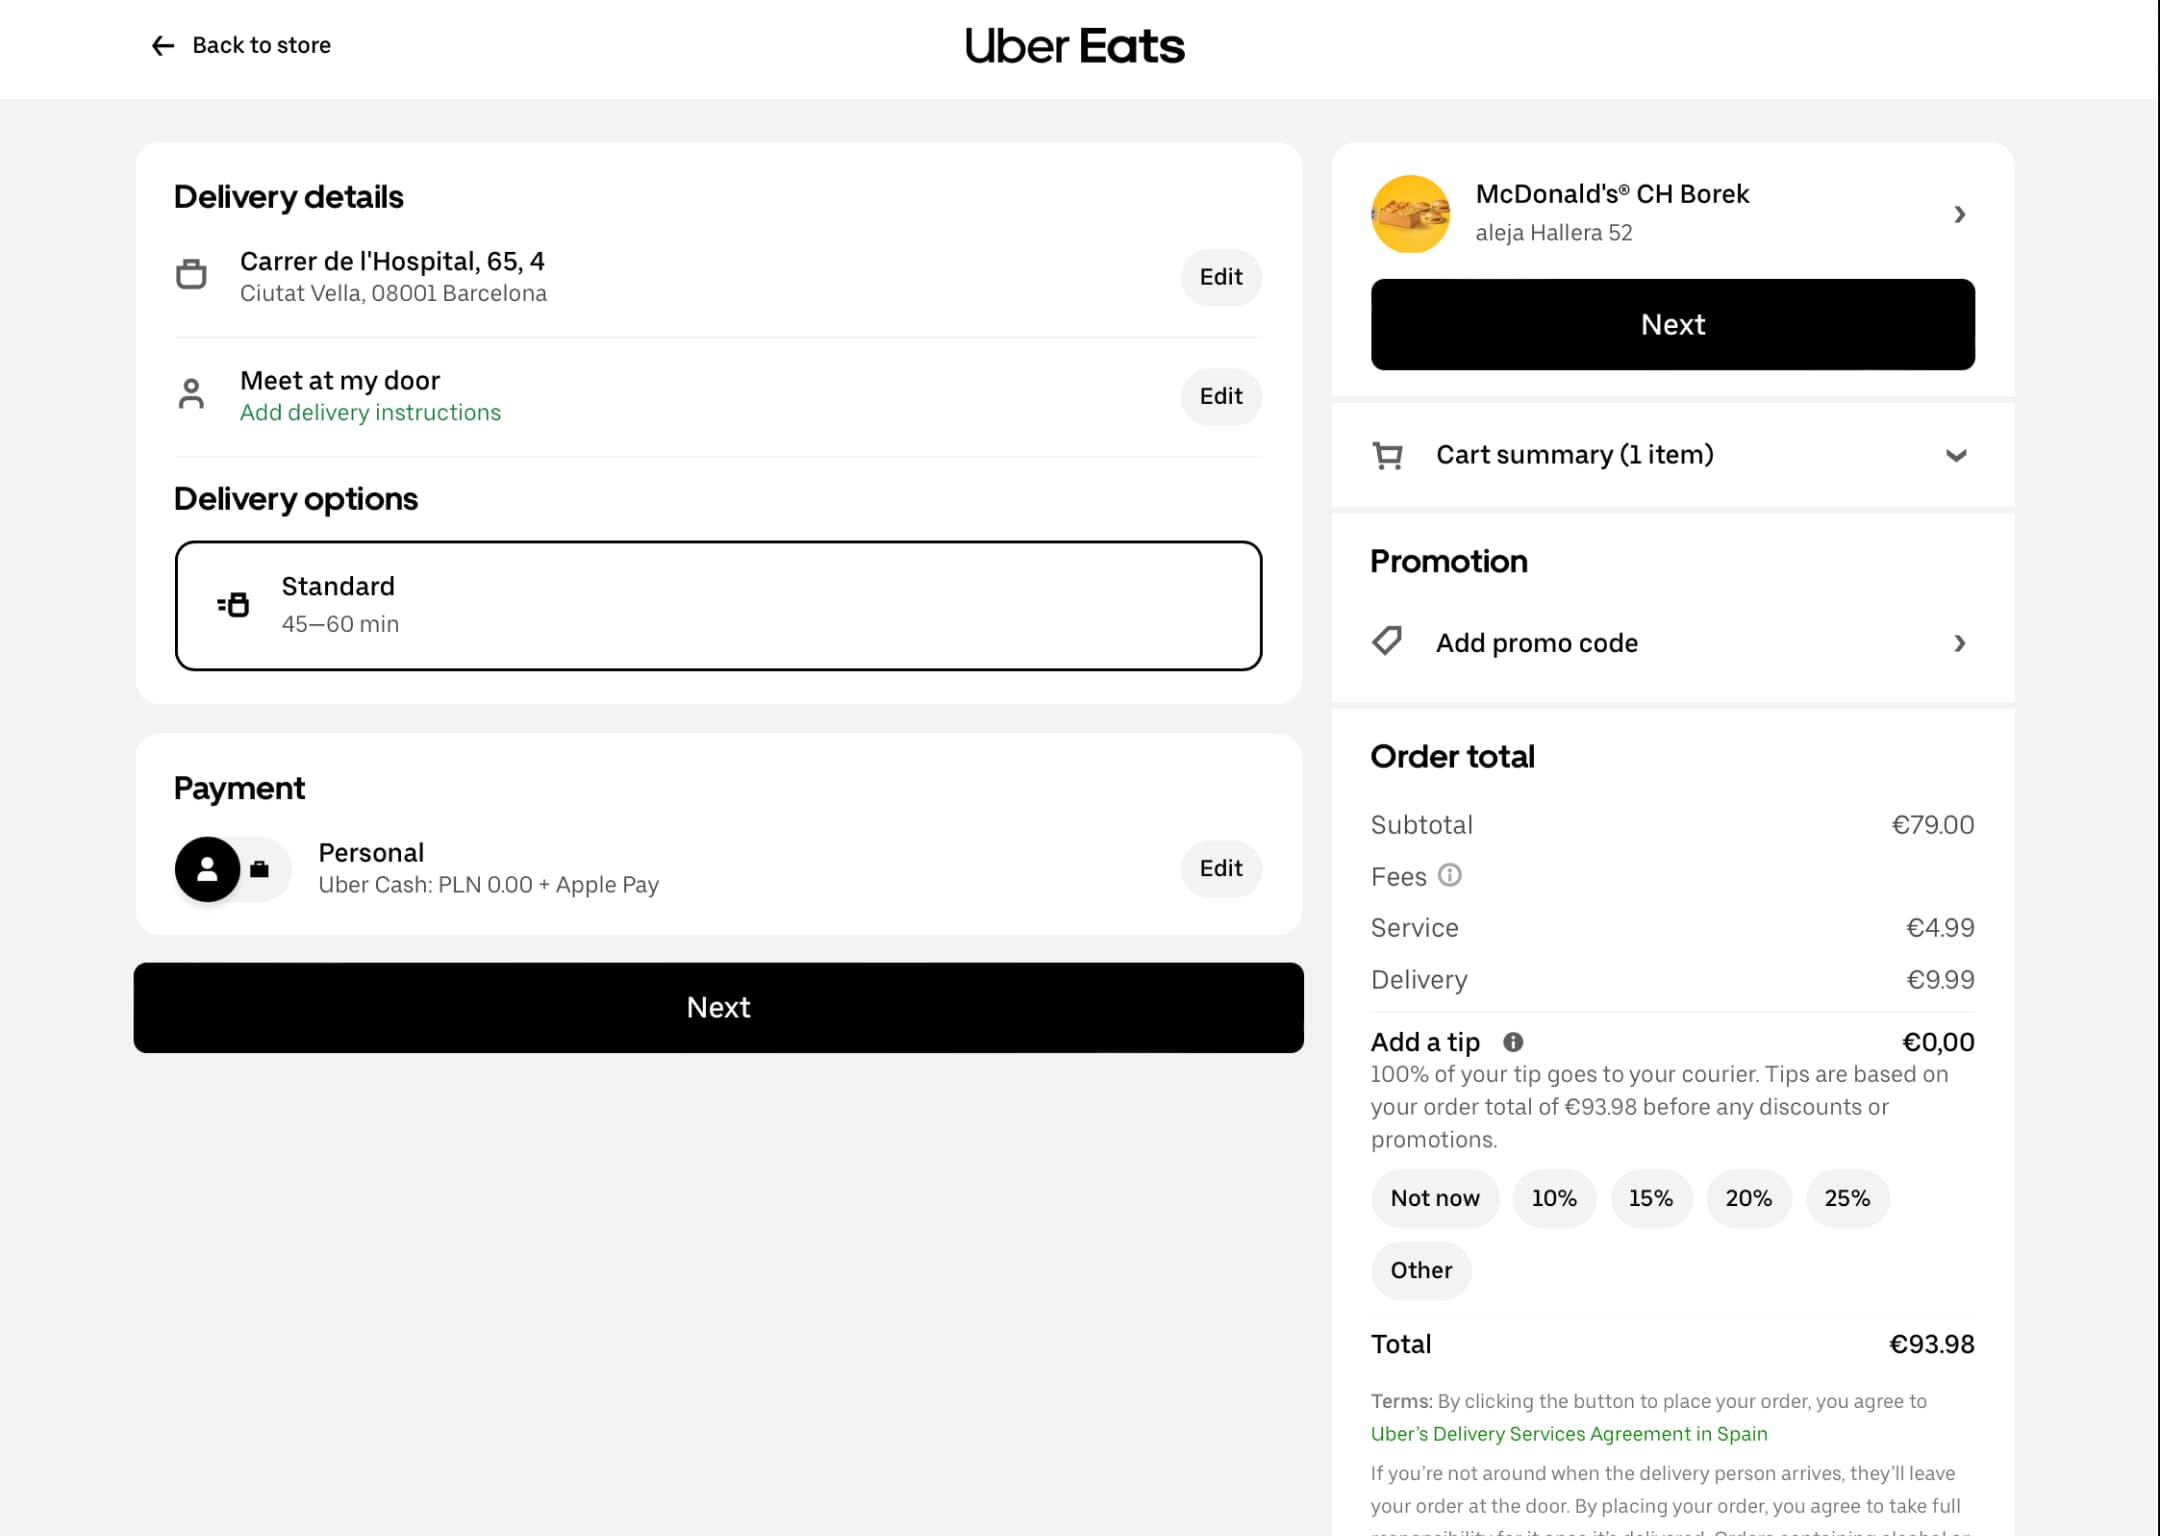2160x1536 pixels.
Task: Toggle the Personal profile to the business briefcase
Action: click(x=260, y=869)
